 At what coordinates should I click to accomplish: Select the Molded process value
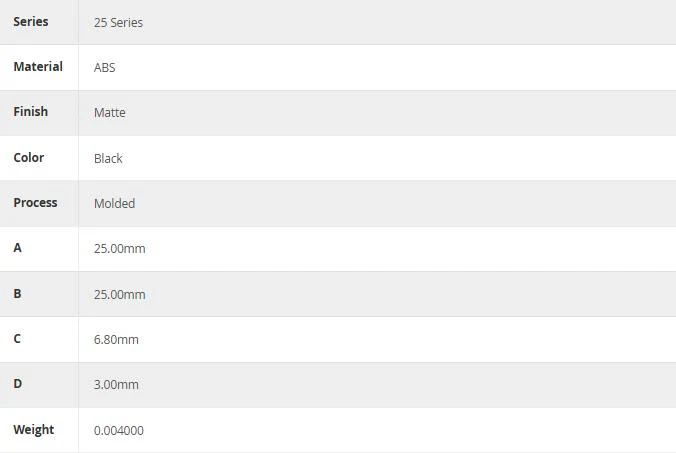click(x=114, y=203)
